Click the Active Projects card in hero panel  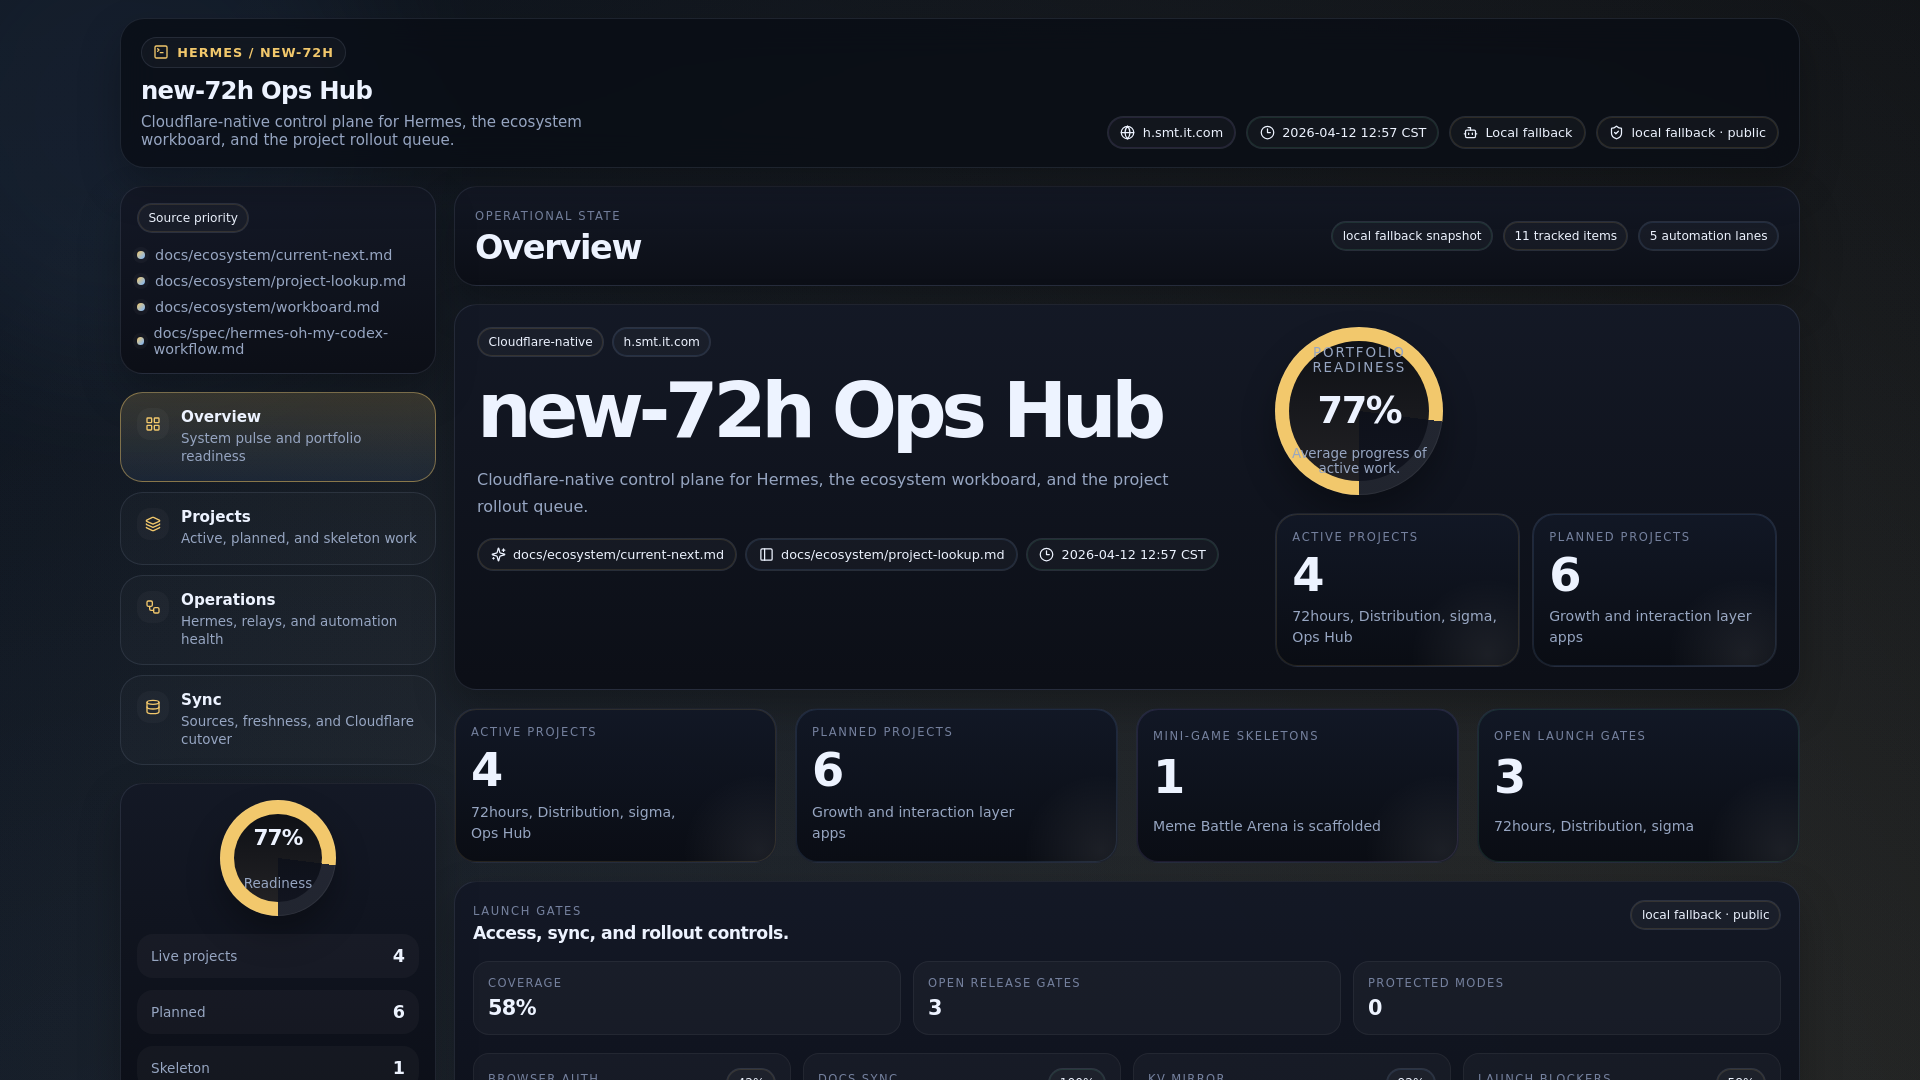[x=1397, y=590]
